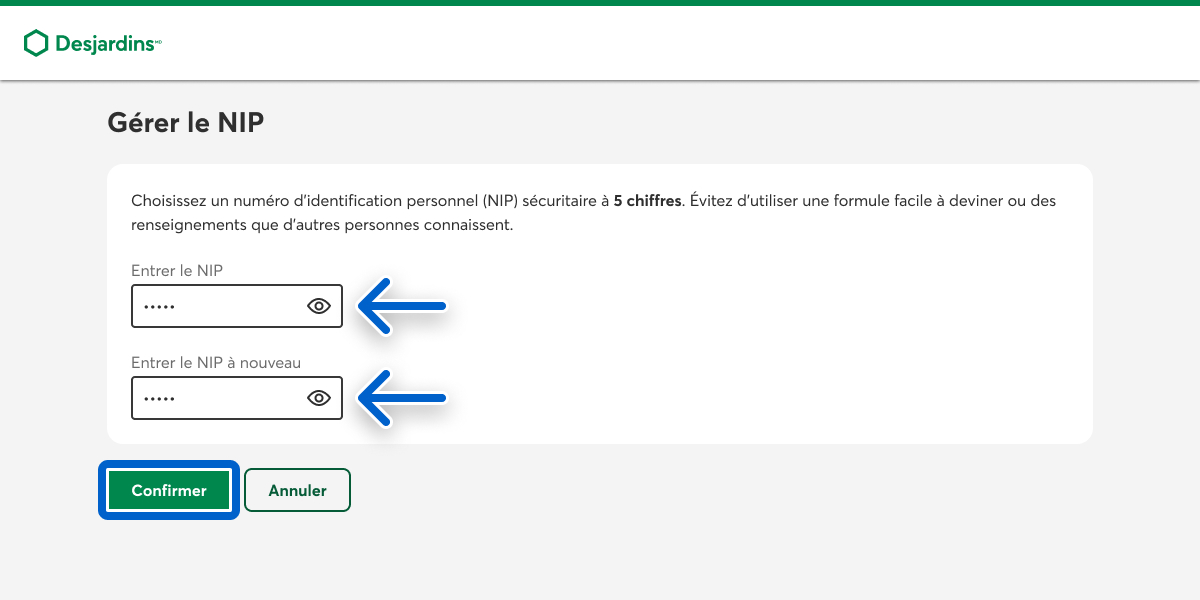Show PIN in 'Entrer le NIP à nouveau' field

(x=319, y=398)
